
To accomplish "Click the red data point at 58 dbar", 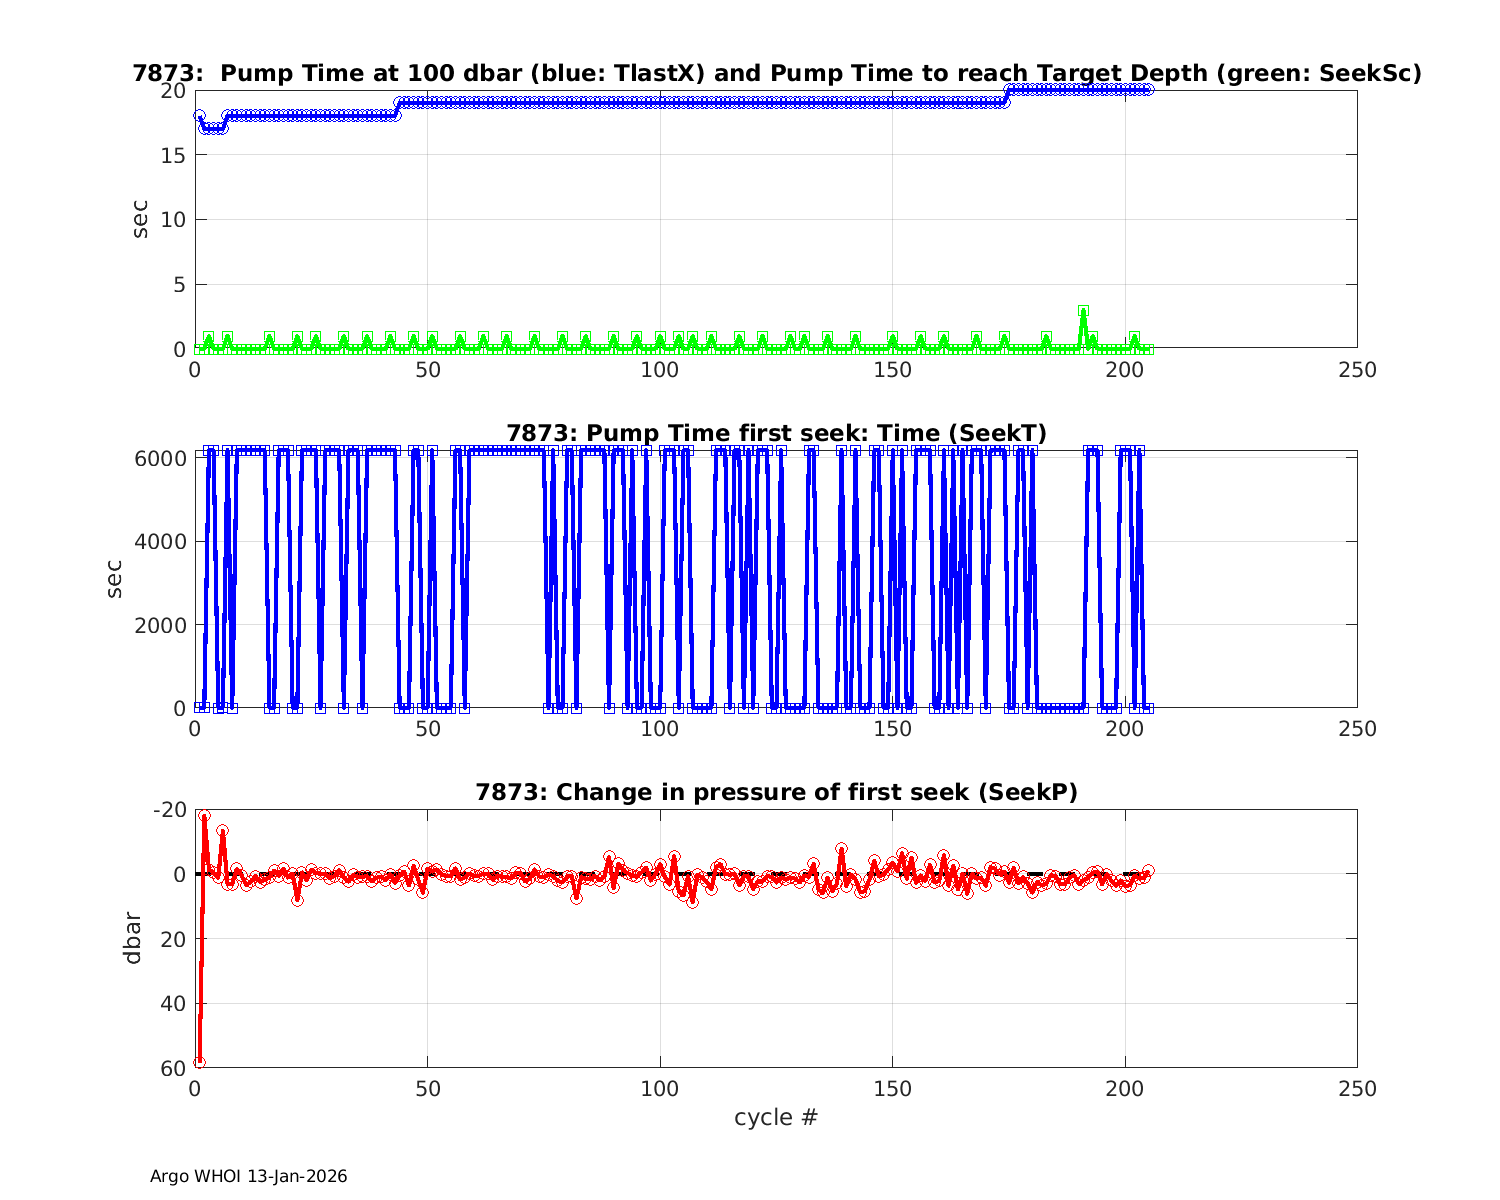I will (199, 1062).
